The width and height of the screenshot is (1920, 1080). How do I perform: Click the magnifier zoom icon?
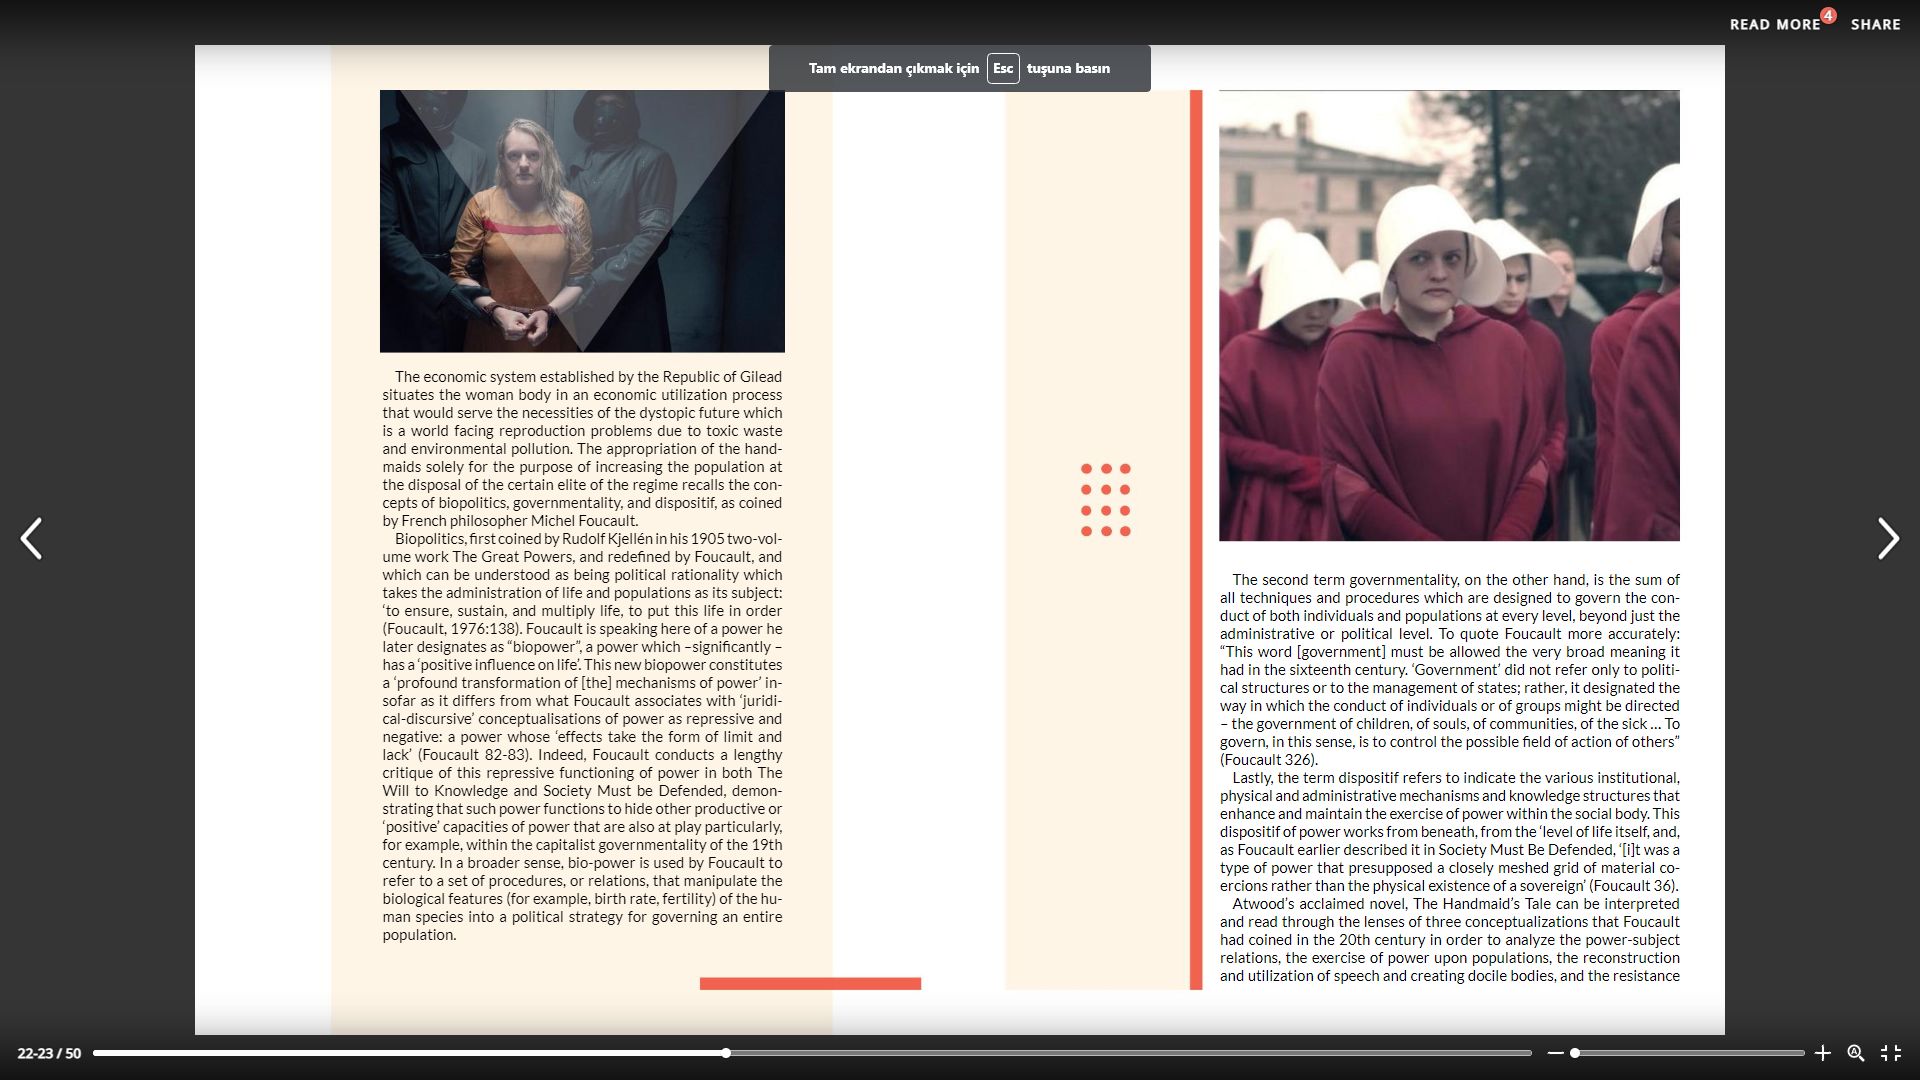point(1856,1053)
